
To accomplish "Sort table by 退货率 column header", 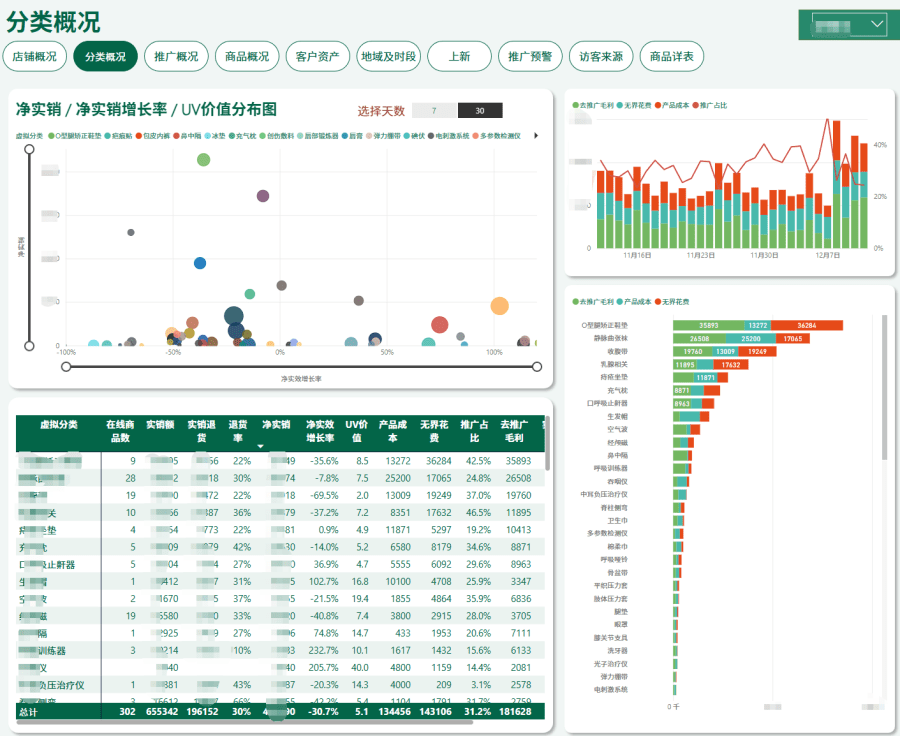I will pos(241,431).
